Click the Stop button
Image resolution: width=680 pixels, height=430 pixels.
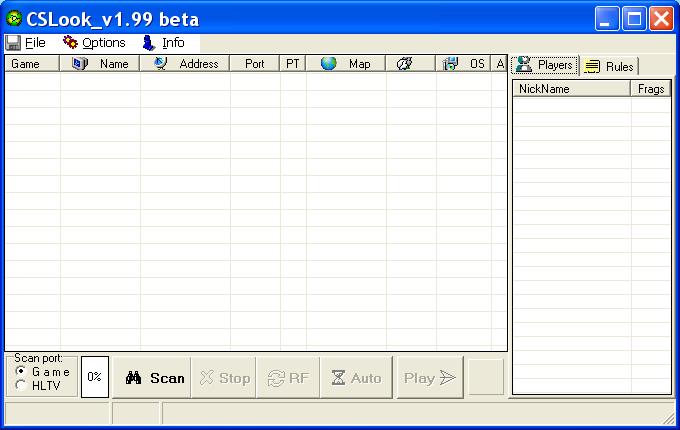pos(223,378)
